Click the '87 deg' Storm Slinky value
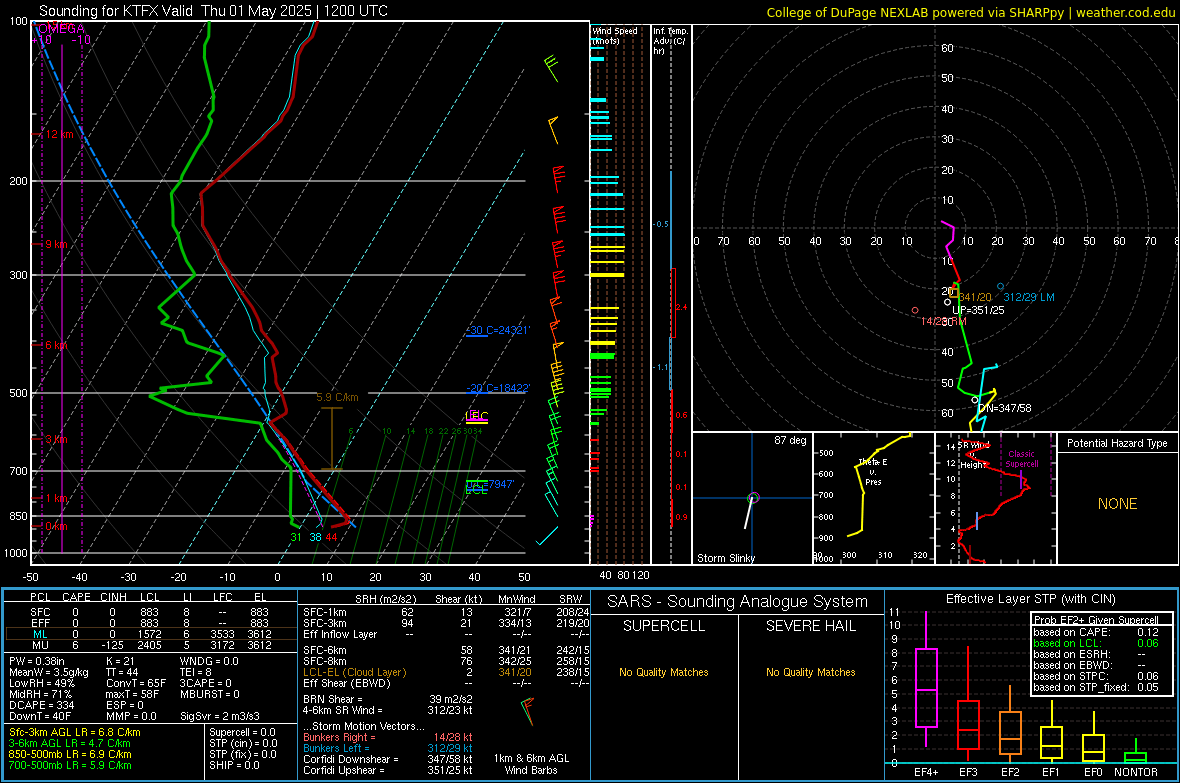Image resolution: width=1180 pixels, height=783 pixels. pyautogui.click(x=790, y=440)
